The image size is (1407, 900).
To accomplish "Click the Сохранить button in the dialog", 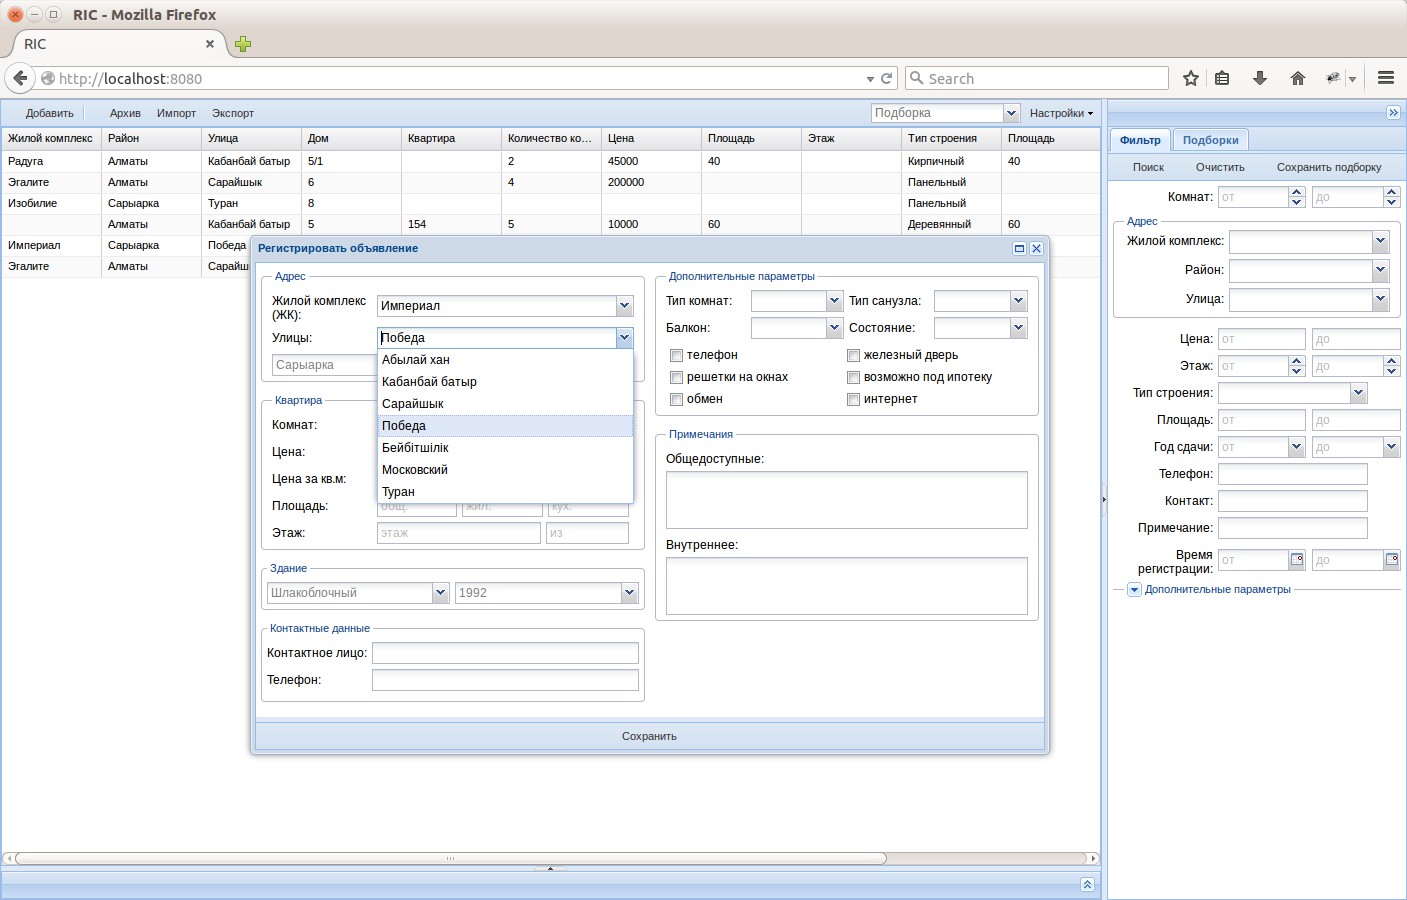I will click(x=649, y=736).
